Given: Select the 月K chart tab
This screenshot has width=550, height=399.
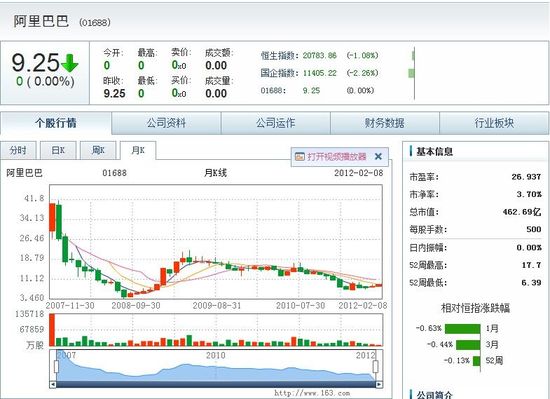Looking at the screenshot, I should [x=138, y=150].
